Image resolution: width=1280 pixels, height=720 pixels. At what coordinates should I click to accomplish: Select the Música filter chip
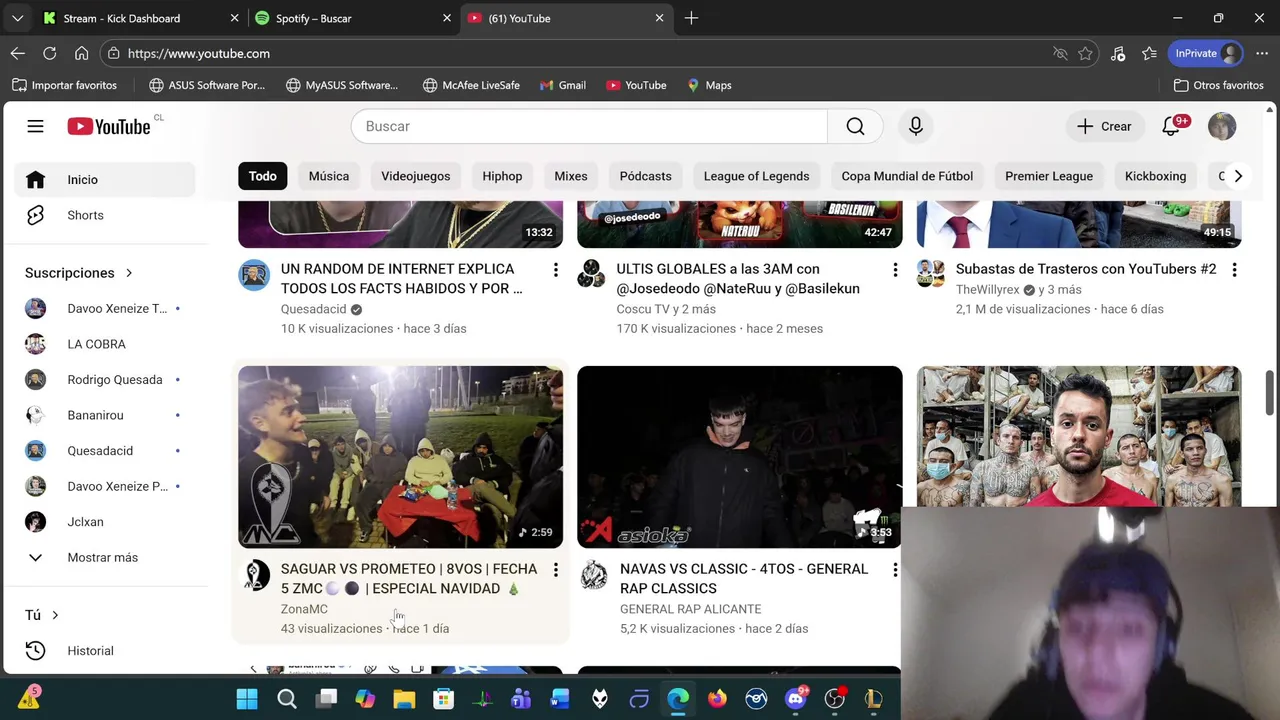pos(329,176)
